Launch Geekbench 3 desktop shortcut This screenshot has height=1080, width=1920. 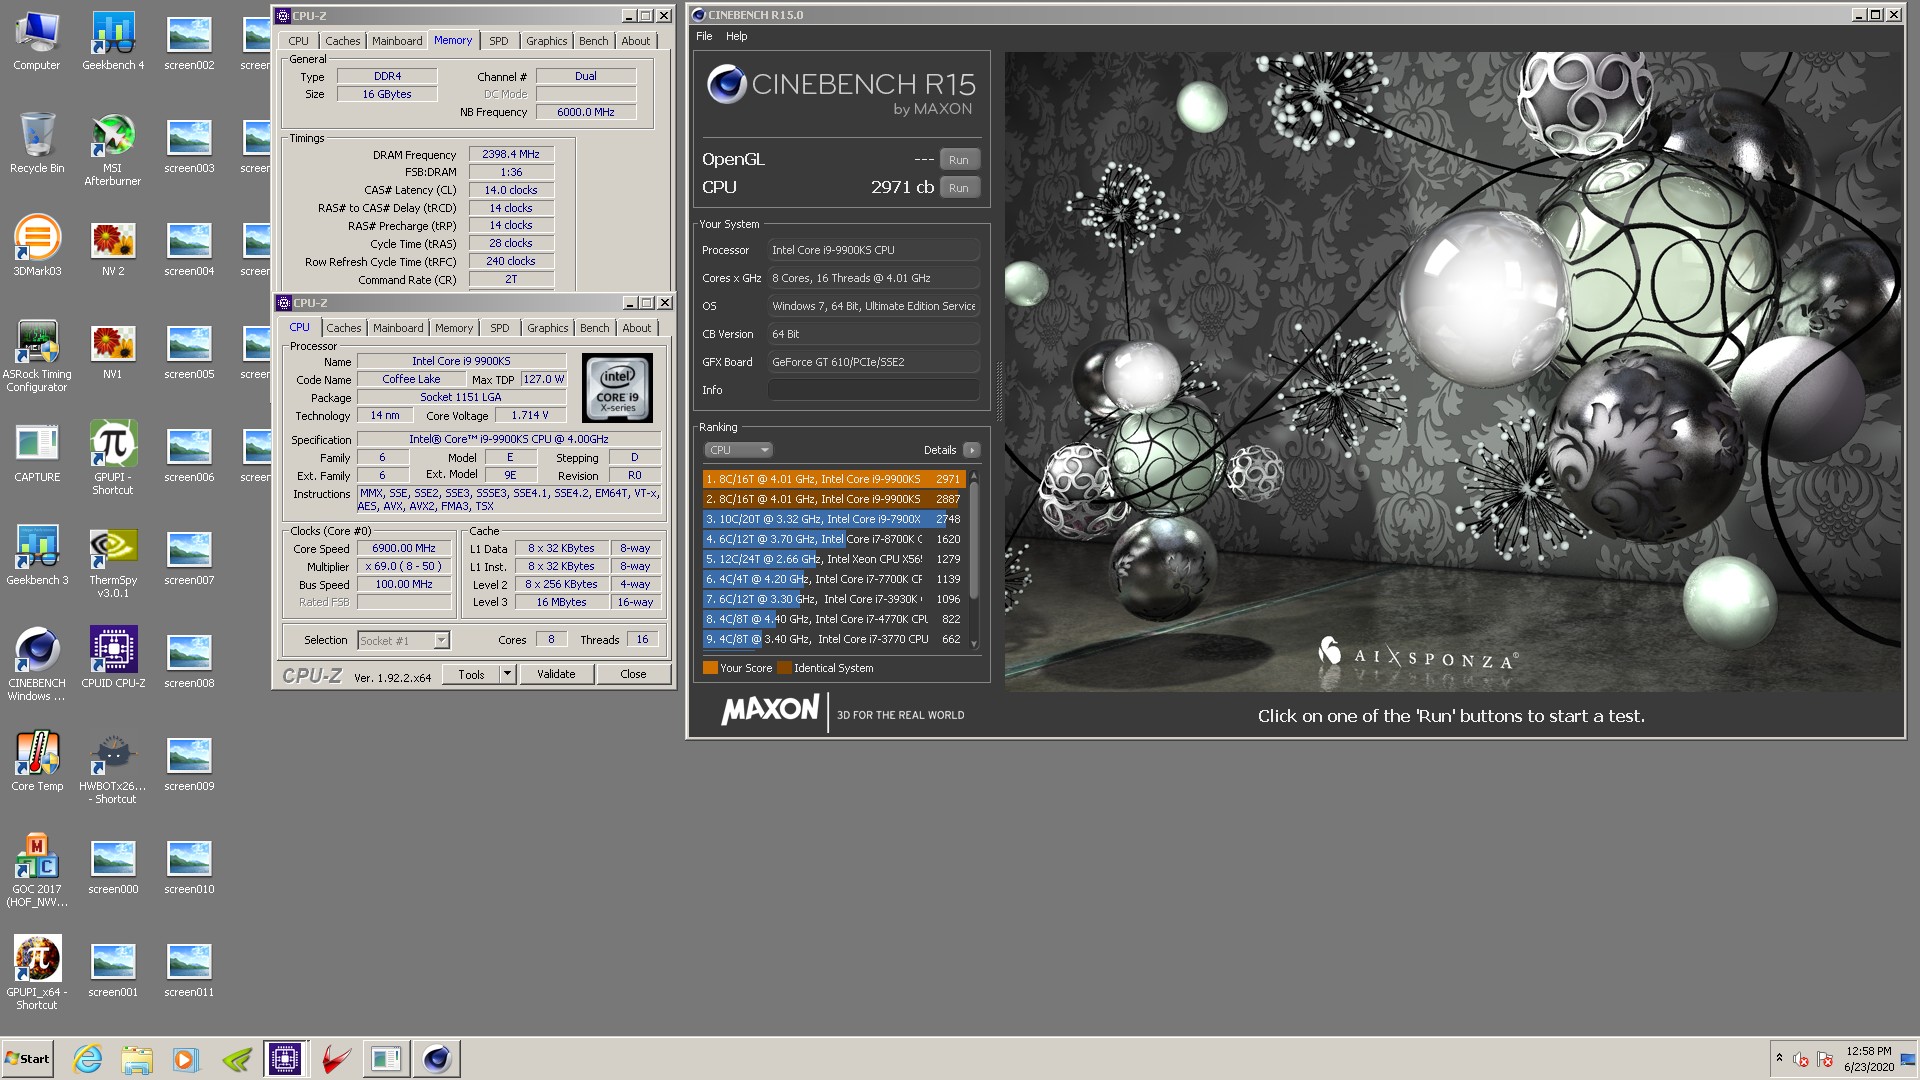(x=37, y=555)
